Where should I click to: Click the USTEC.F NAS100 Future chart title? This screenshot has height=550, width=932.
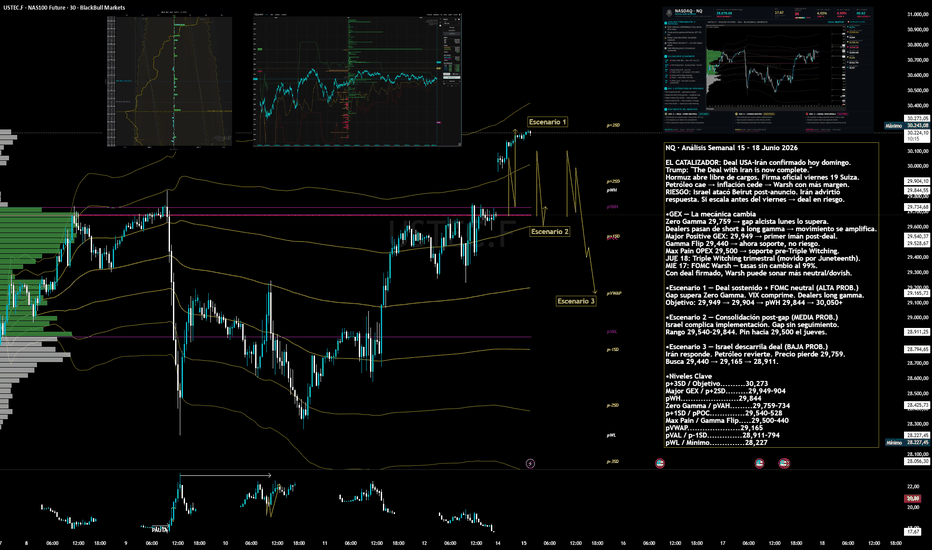click(64, 8)
